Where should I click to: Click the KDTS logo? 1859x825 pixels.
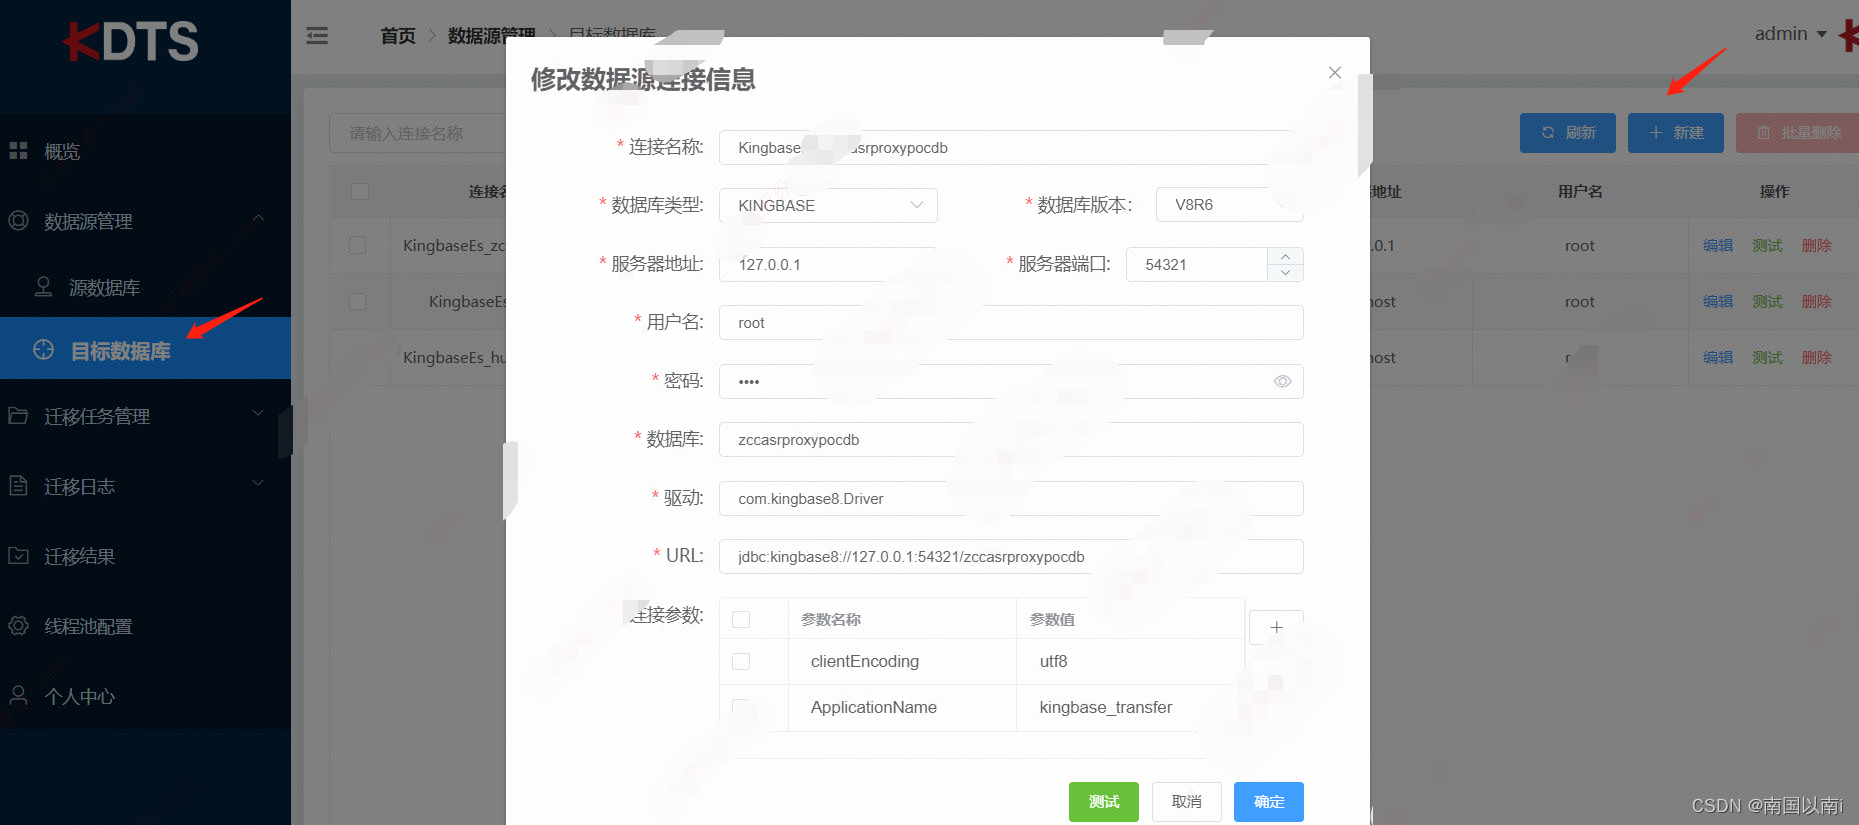[x=130, y=42]
